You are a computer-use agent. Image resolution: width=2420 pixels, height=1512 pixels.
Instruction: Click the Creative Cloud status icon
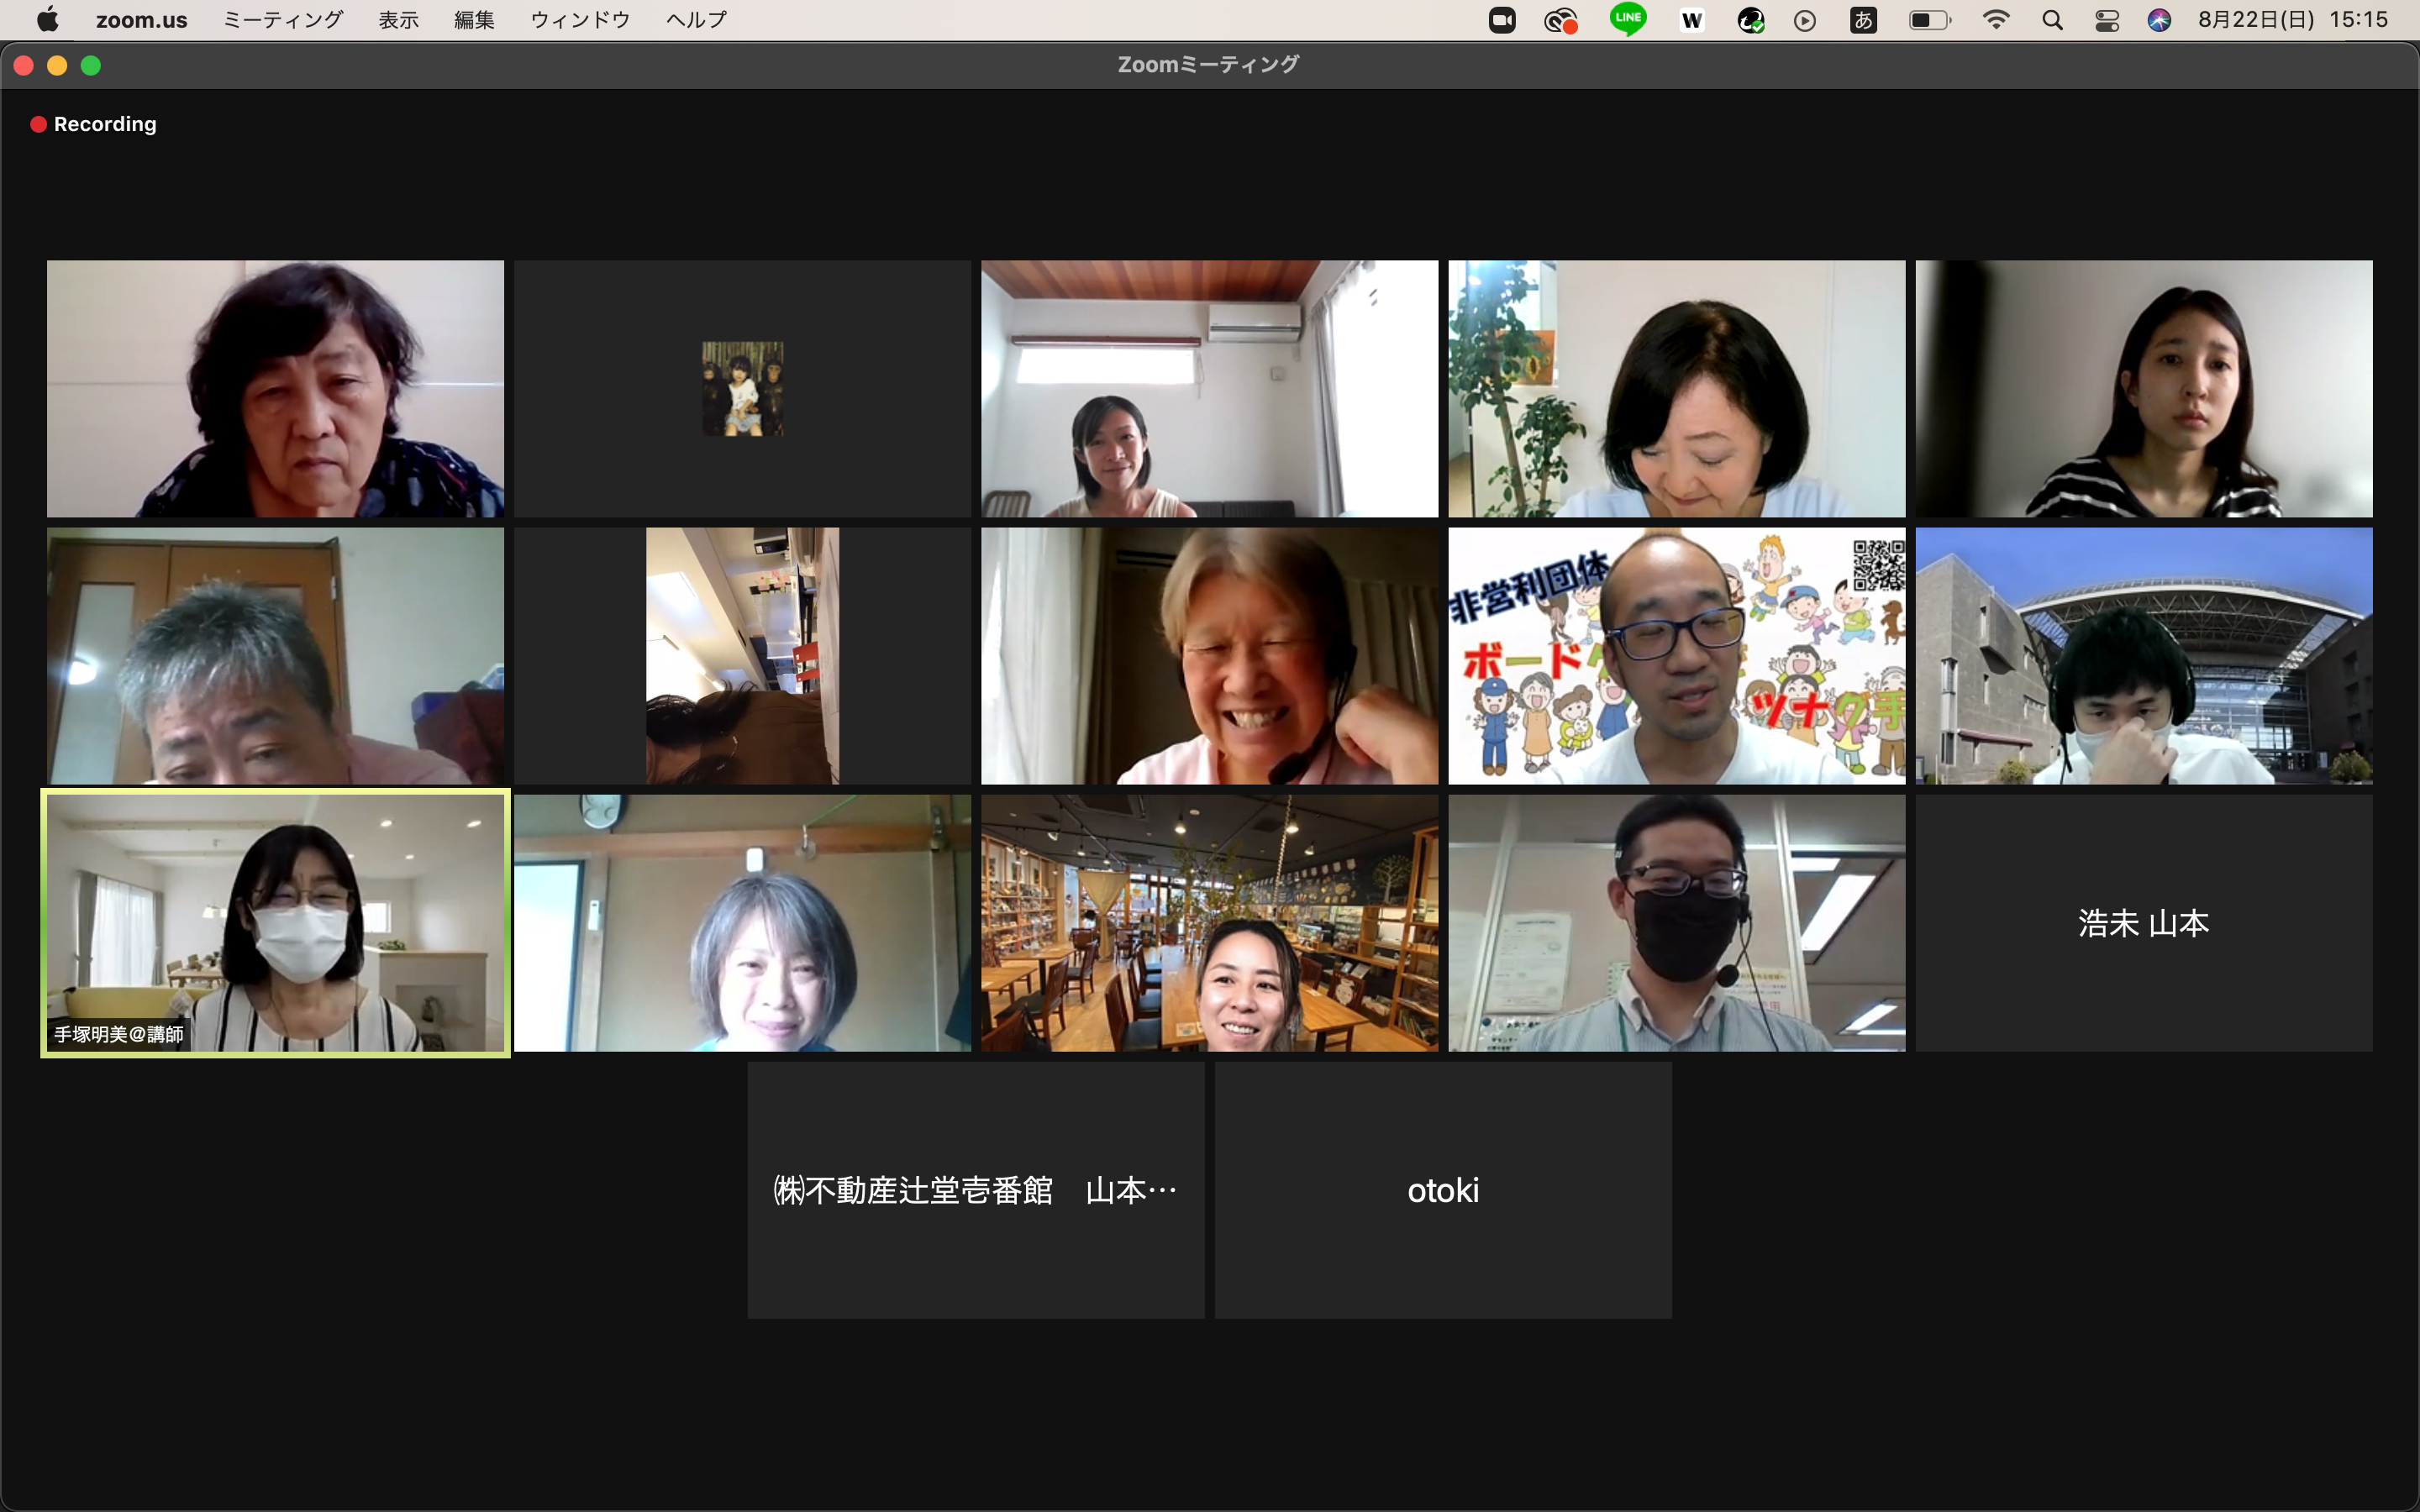(x=1561, y=20)
